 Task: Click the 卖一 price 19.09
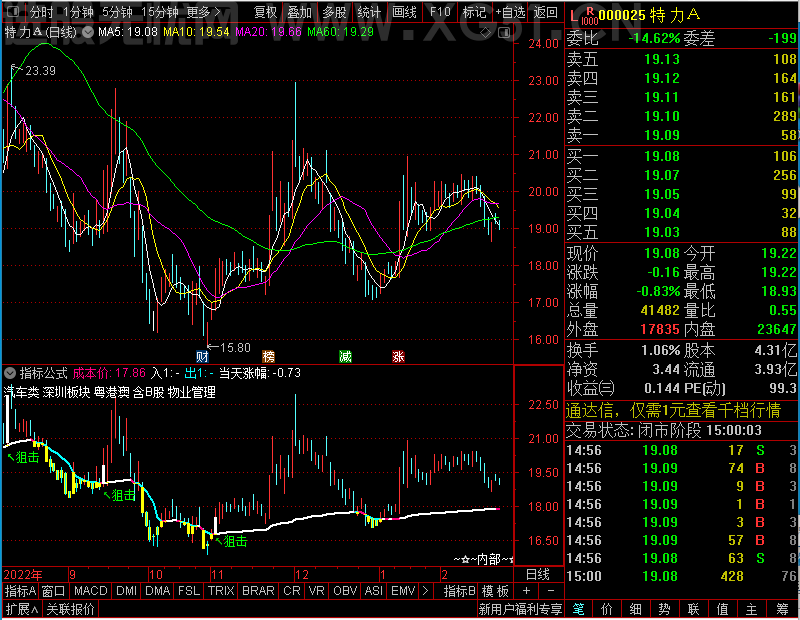click(x=662, y=135)
